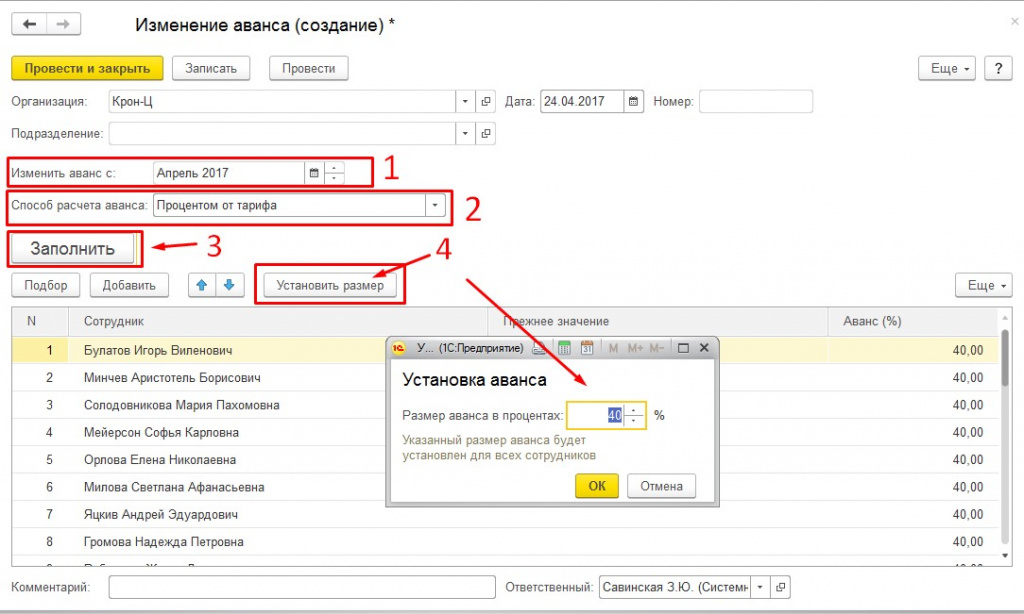
Task: Click the 40,00 advance value for Булатов
Action: coord(967,351)
